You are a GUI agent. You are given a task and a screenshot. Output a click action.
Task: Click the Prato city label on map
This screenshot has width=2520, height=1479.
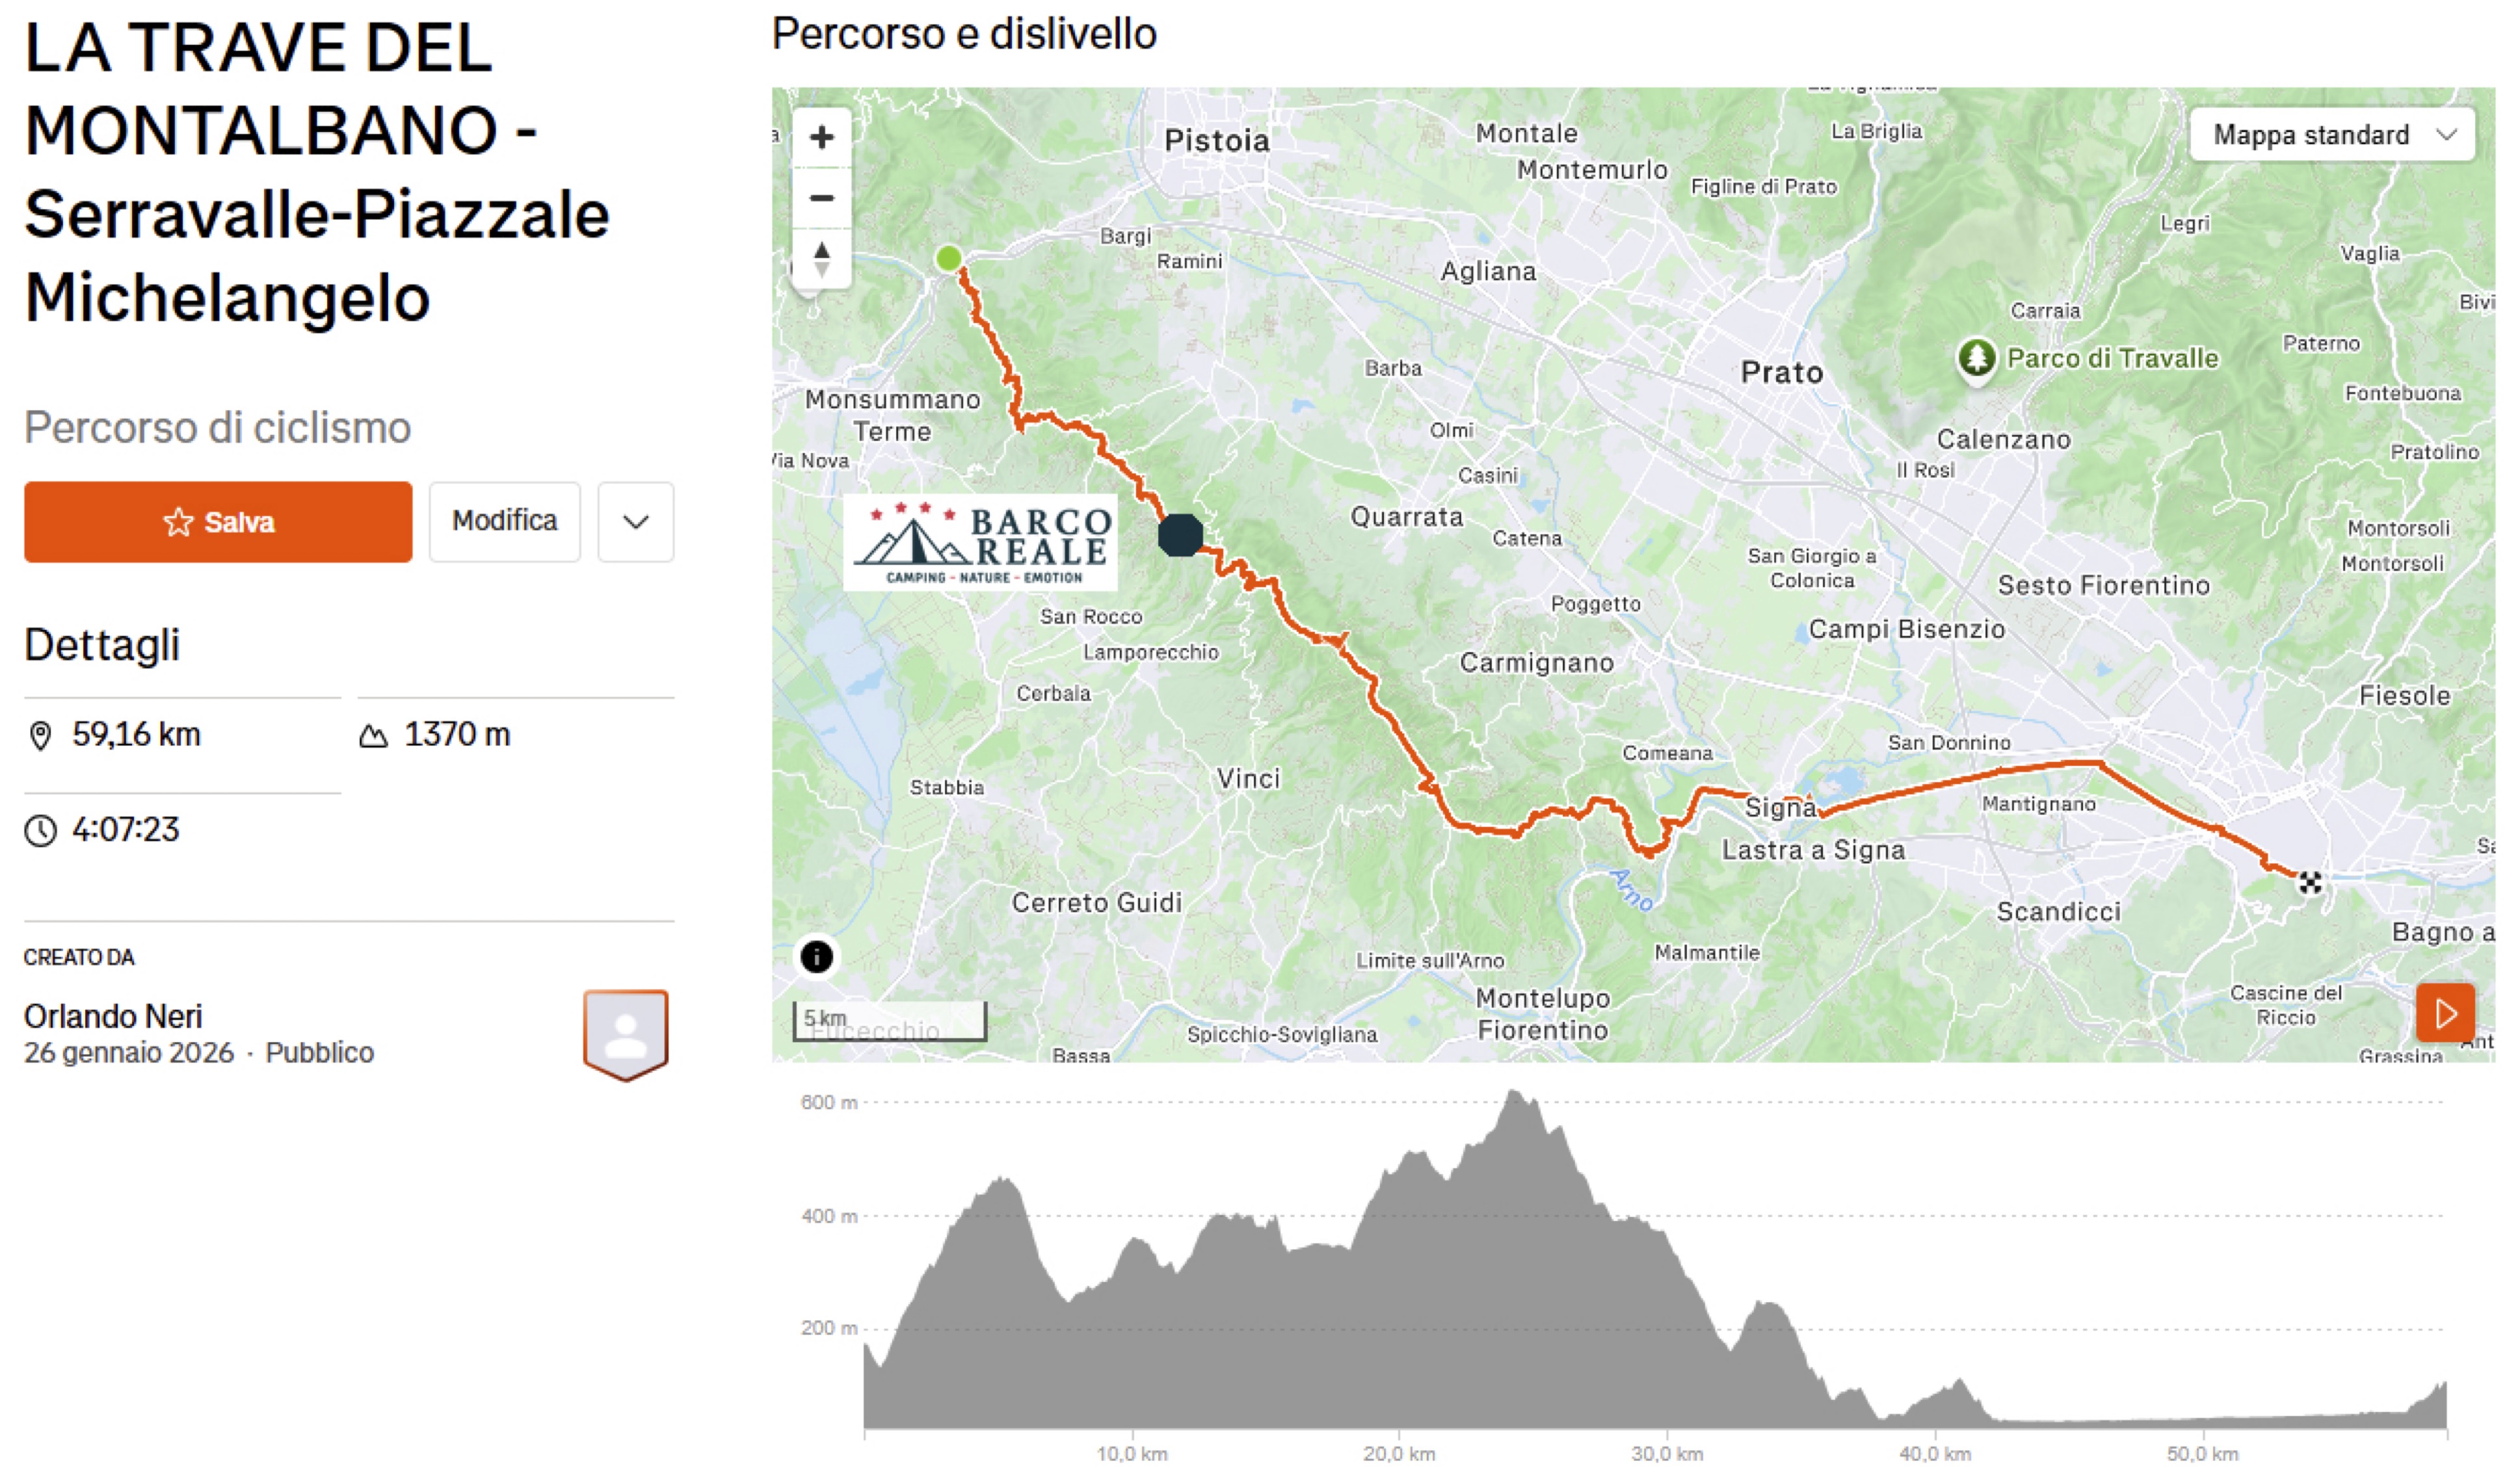pyautogui.click(x=1782, y=373)
